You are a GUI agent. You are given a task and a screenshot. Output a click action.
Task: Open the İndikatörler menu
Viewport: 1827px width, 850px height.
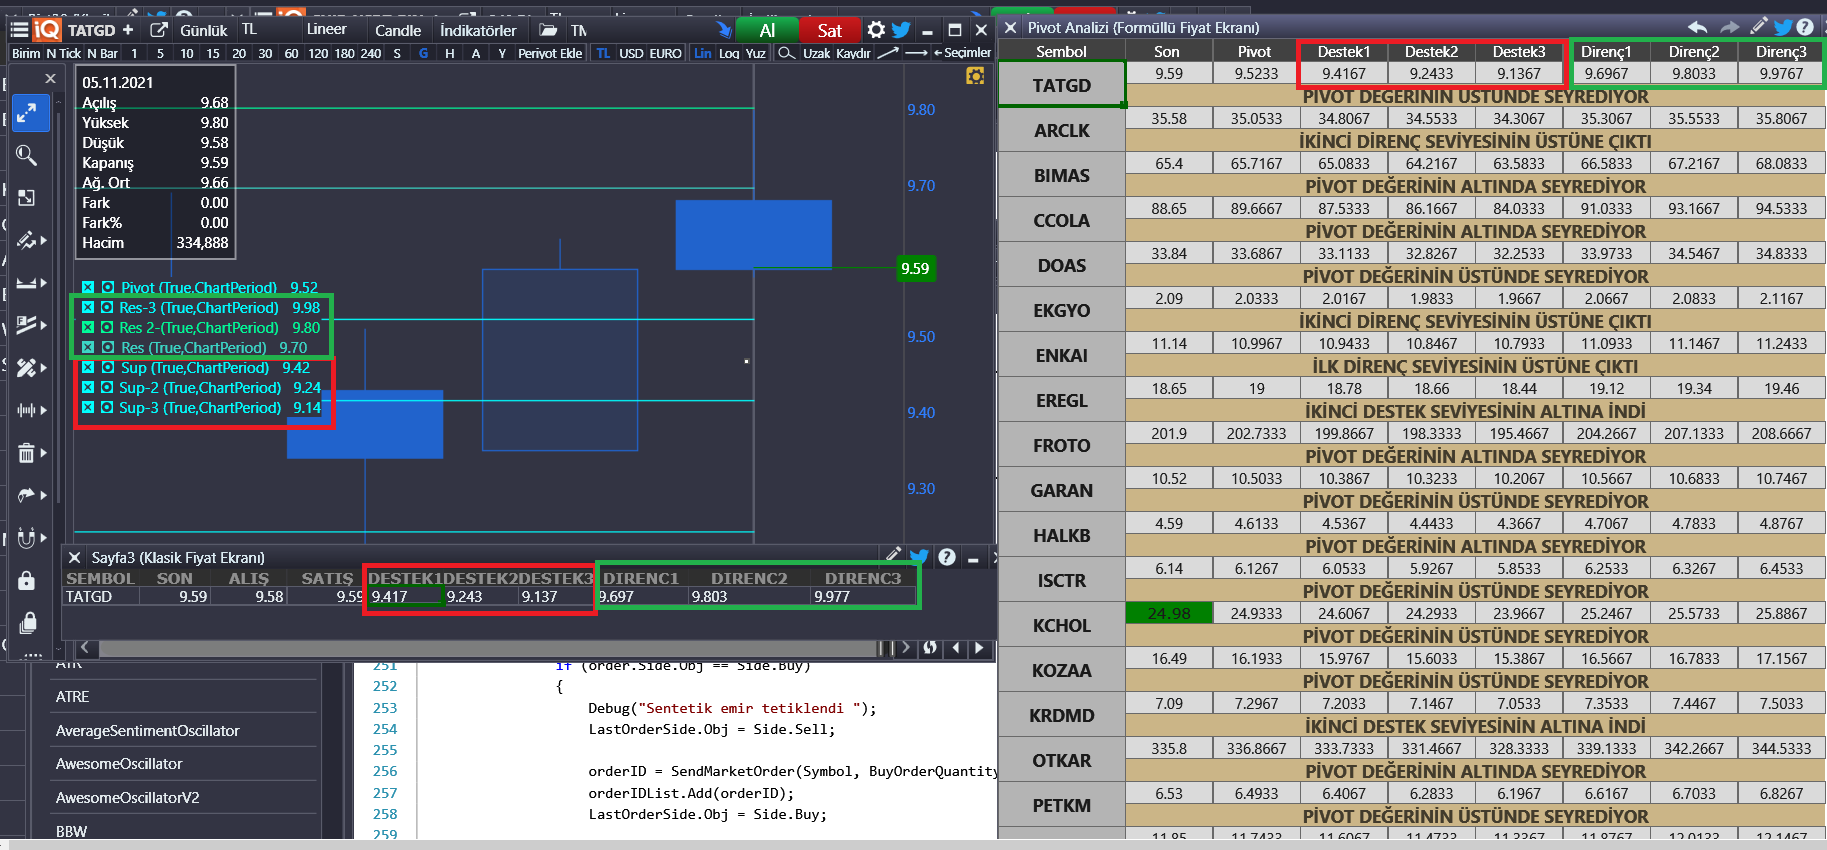click(x=478, y=30)
